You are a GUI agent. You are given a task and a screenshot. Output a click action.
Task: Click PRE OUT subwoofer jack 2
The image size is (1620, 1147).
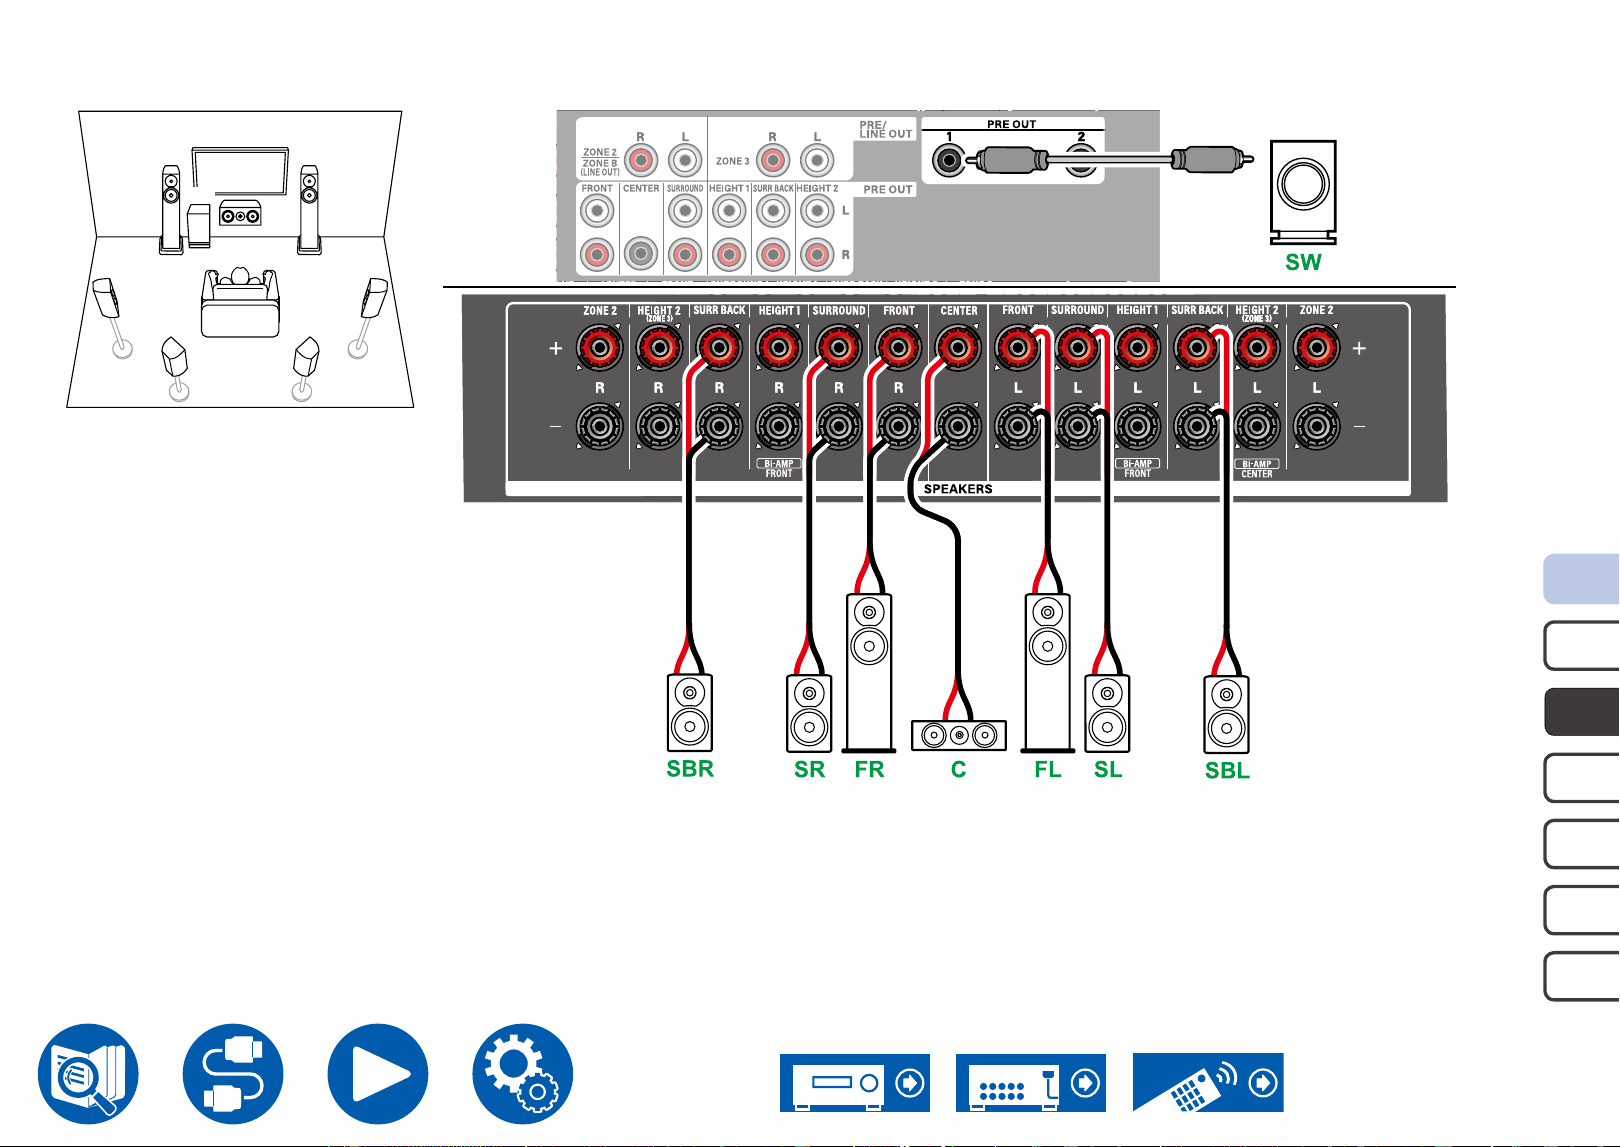[1080, 160]
